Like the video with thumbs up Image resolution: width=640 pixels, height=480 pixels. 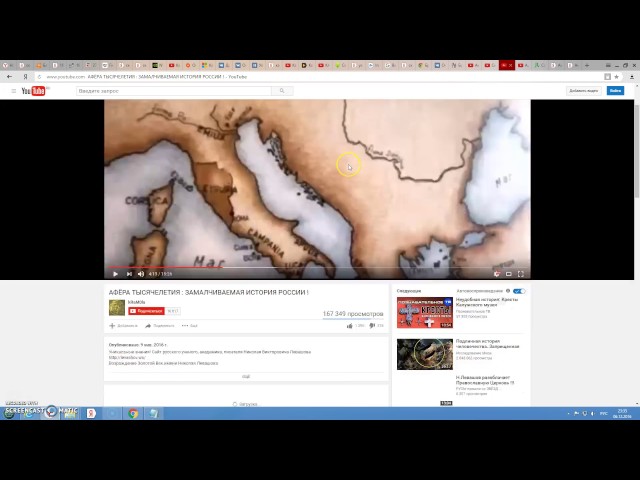point(350,325)
